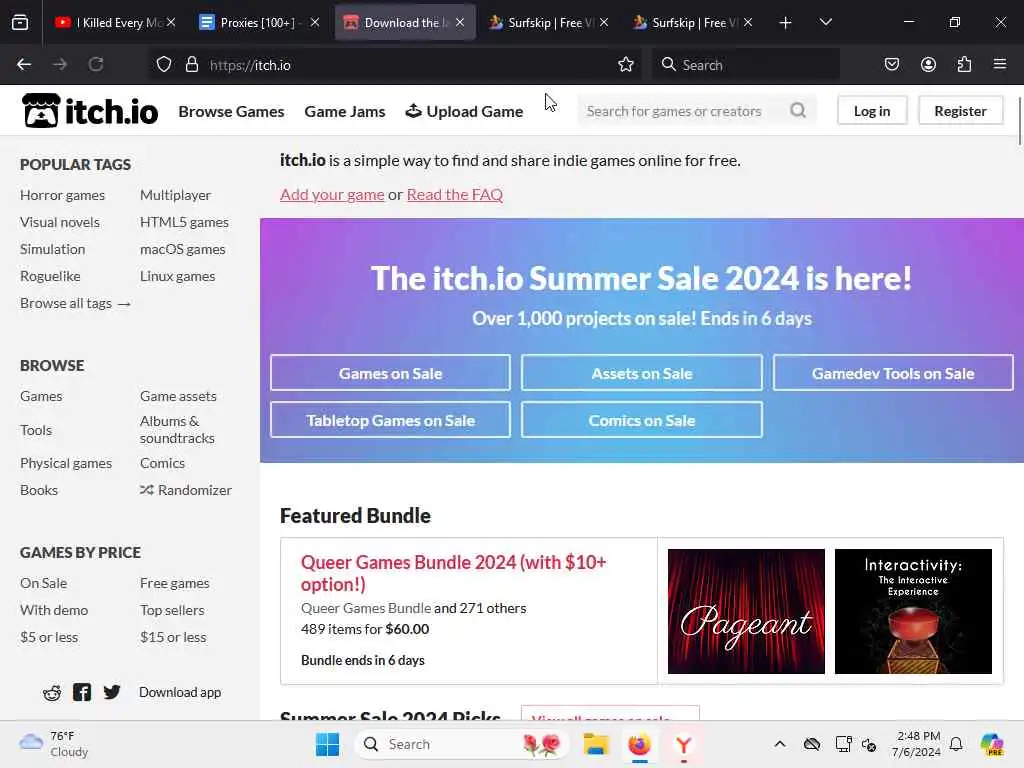Screen dimensions: 1024x768
Task: Switch to the second Surfskip tab
Action: 692,22
